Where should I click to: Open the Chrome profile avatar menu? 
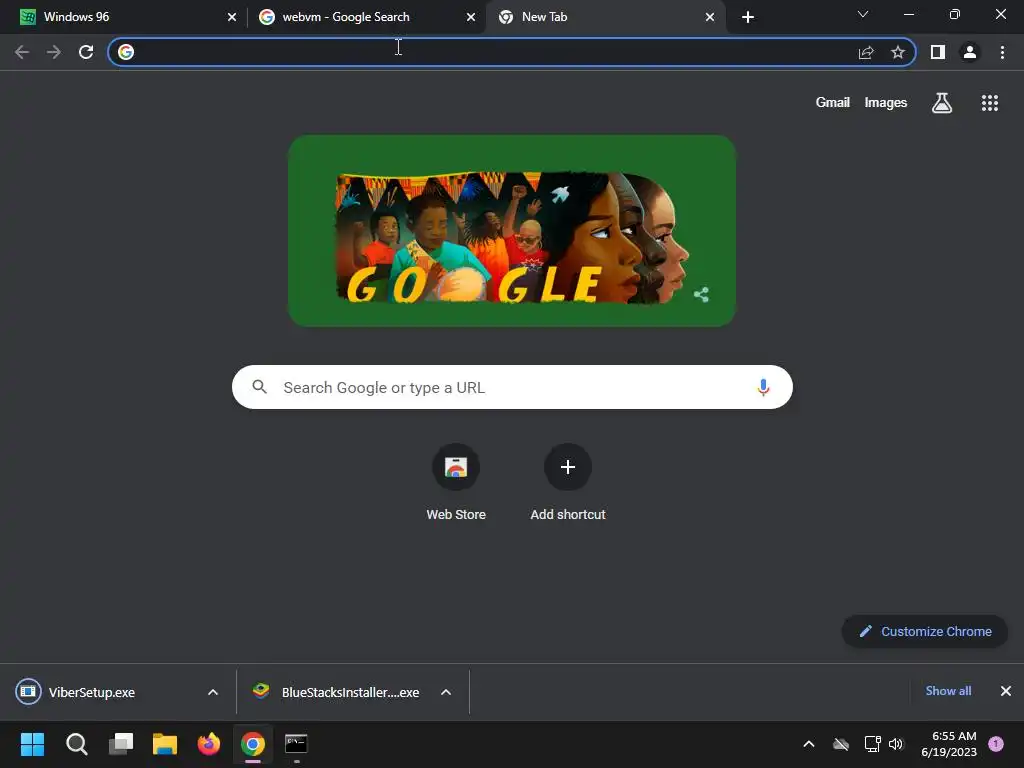[970, 52]
